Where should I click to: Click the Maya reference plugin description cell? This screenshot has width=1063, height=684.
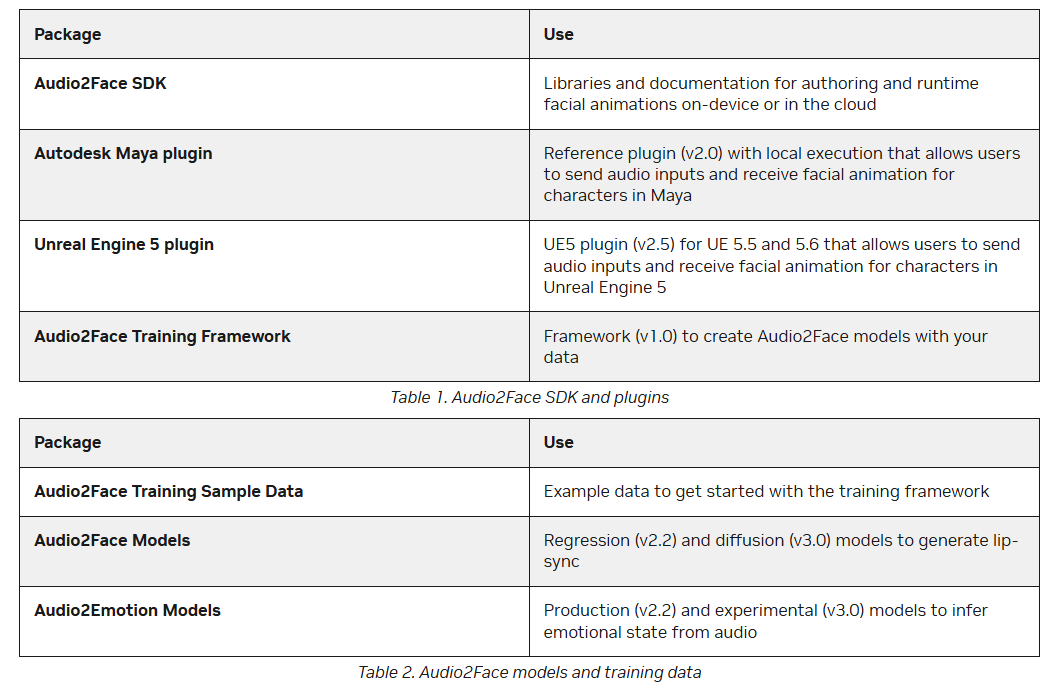[x=781, y=174]
